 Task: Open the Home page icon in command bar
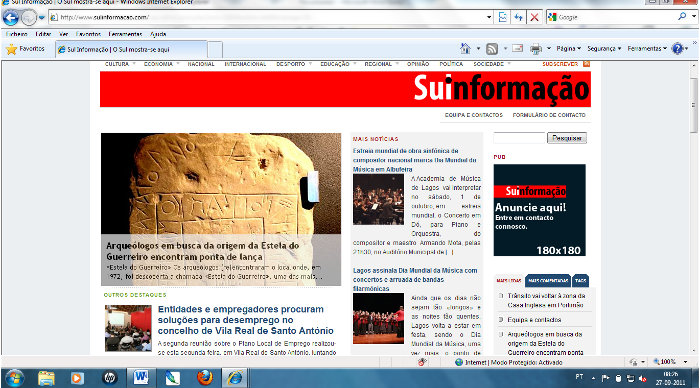465,48
